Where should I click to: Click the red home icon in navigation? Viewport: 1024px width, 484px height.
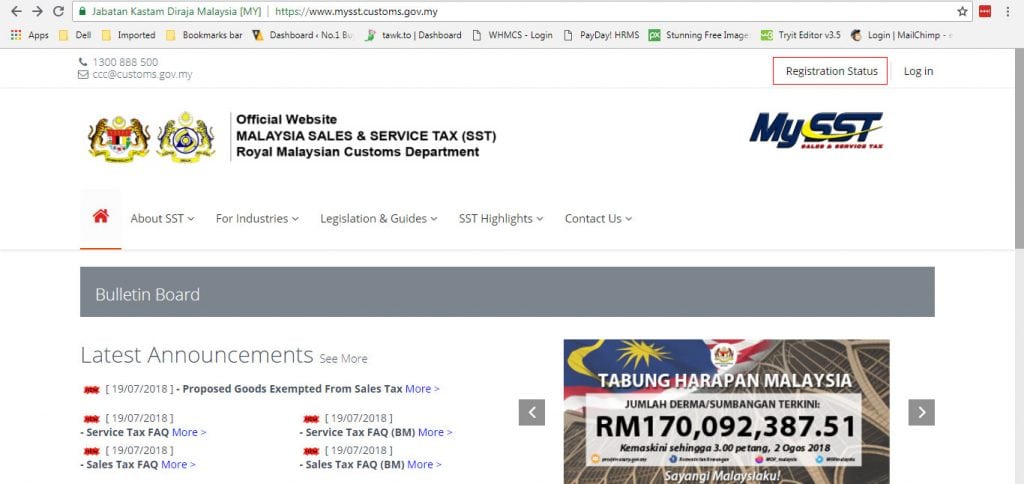(x=101, y=216)
